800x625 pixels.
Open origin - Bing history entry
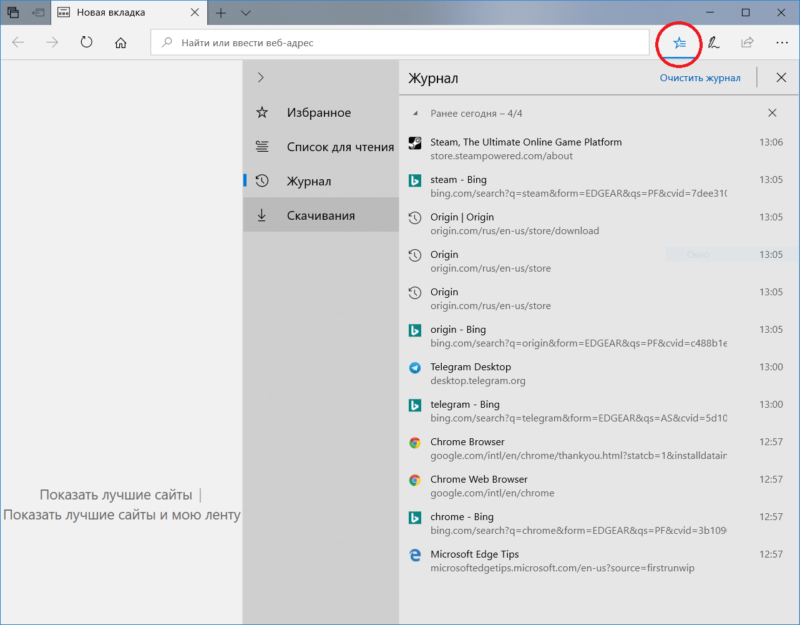[x=598, y=336]
